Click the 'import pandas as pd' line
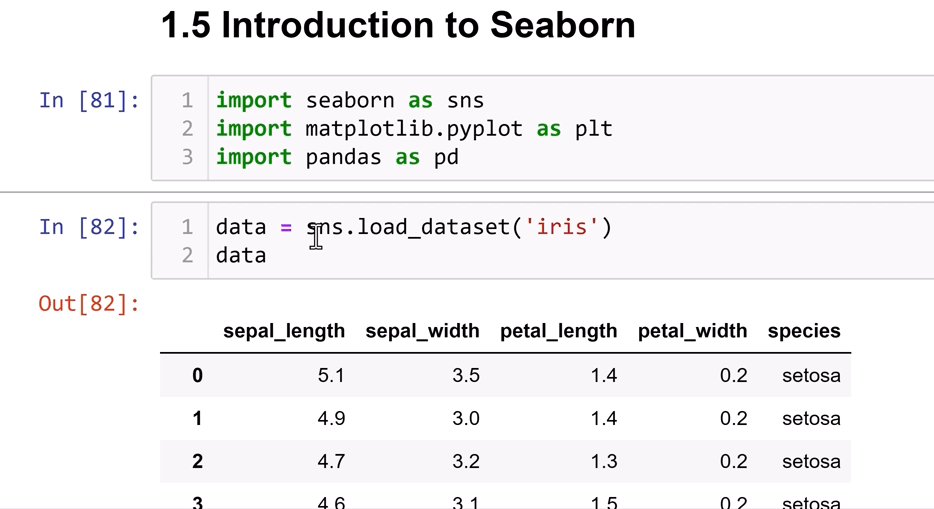 [x=337, y=157]
